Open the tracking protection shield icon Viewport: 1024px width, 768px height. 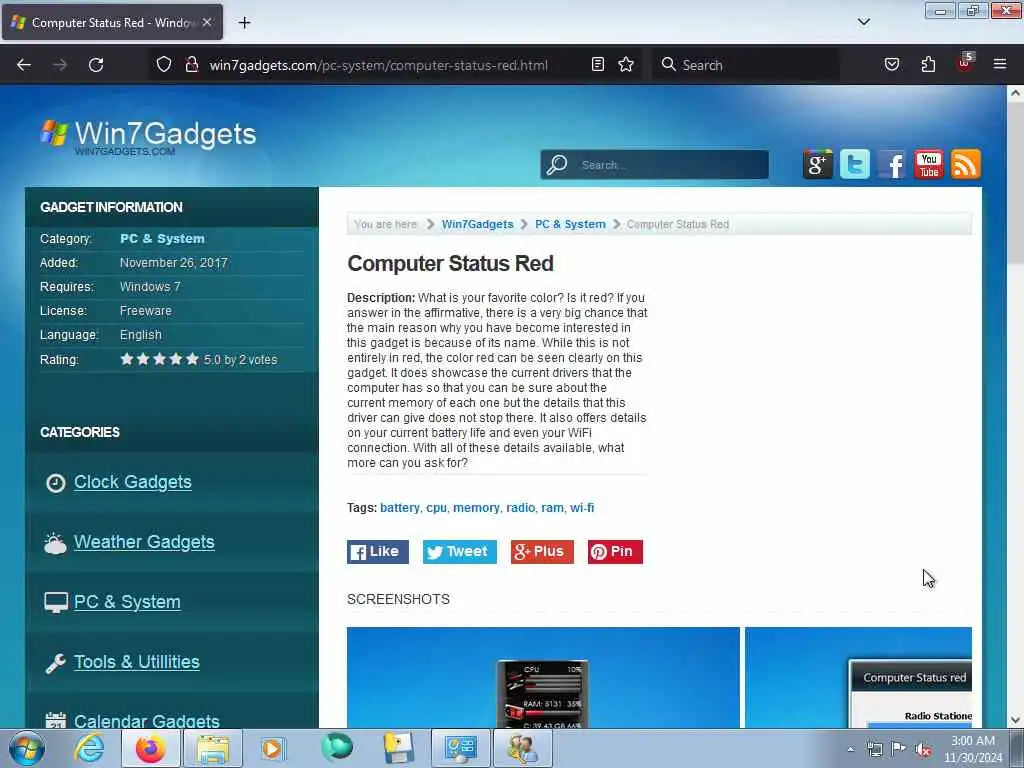[x=164, y=64]
